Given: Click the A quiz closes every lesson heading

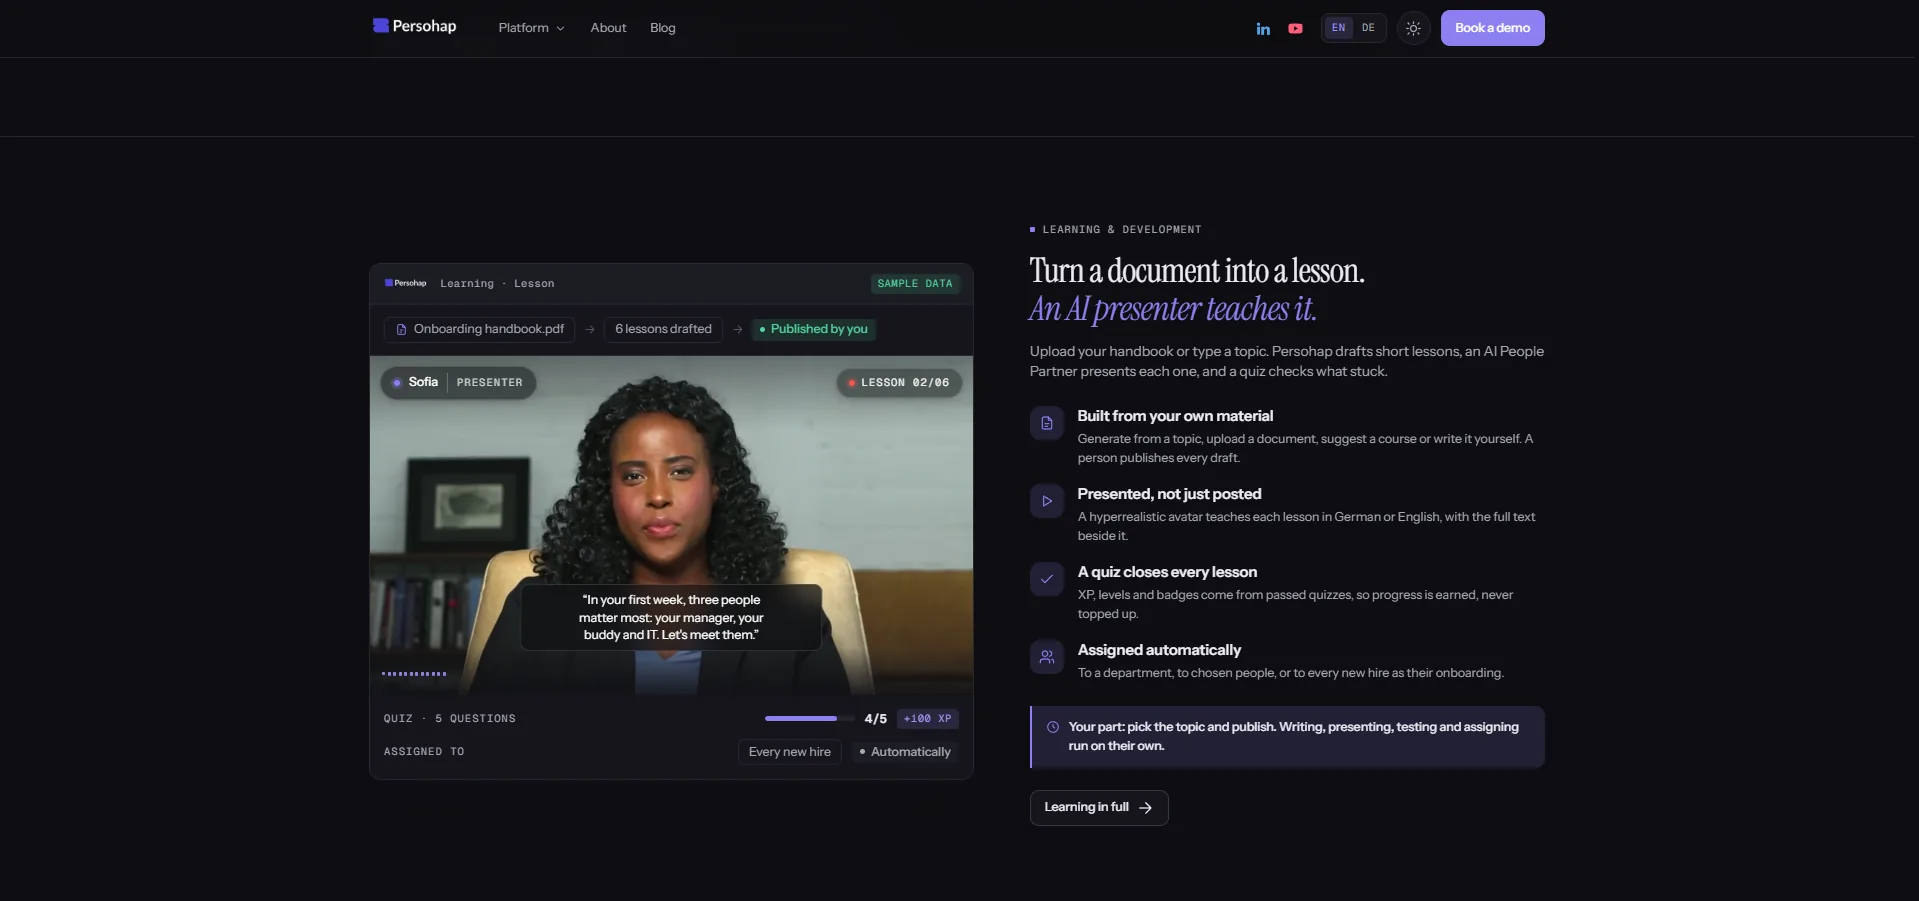Looking at the screenshot, I should 1167,572.
